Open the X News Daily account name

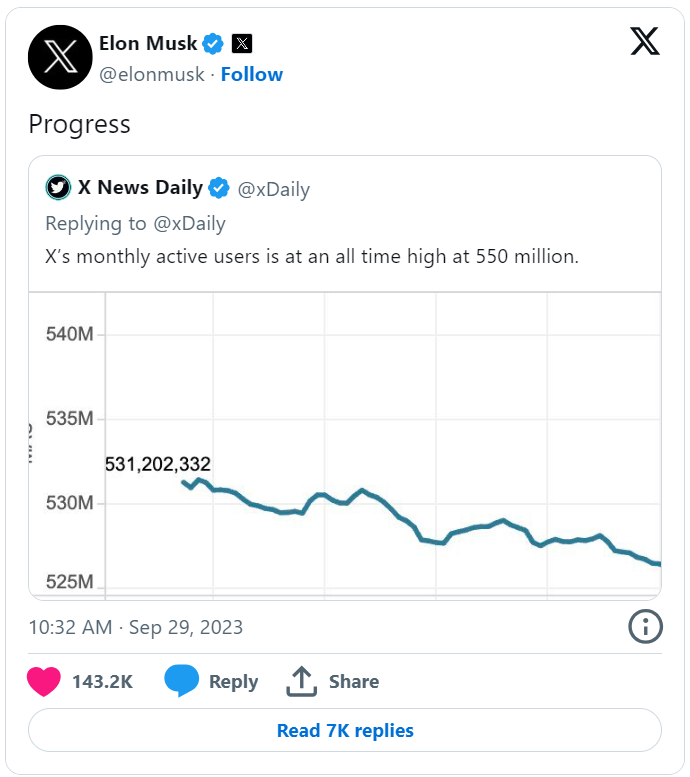(x=140, y=188)
